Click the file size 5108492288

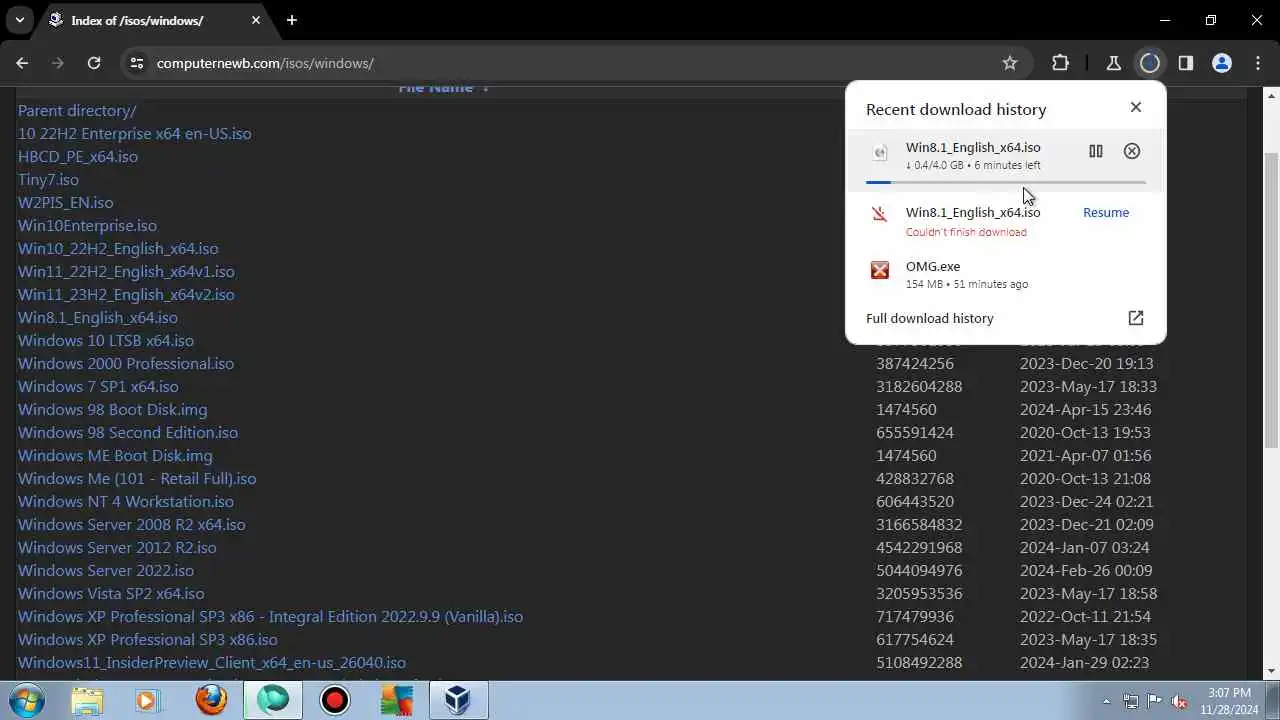click(919, 663)
